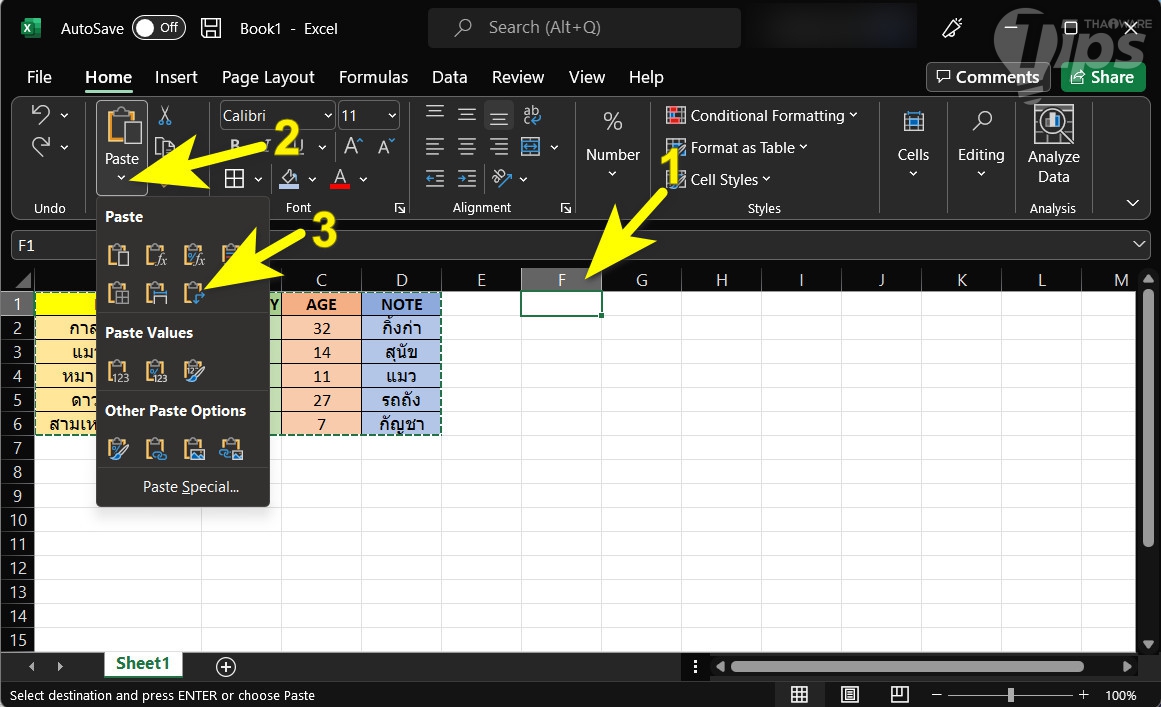
Task: Switch to Normal view in status bar
Action: click(799, 694)
